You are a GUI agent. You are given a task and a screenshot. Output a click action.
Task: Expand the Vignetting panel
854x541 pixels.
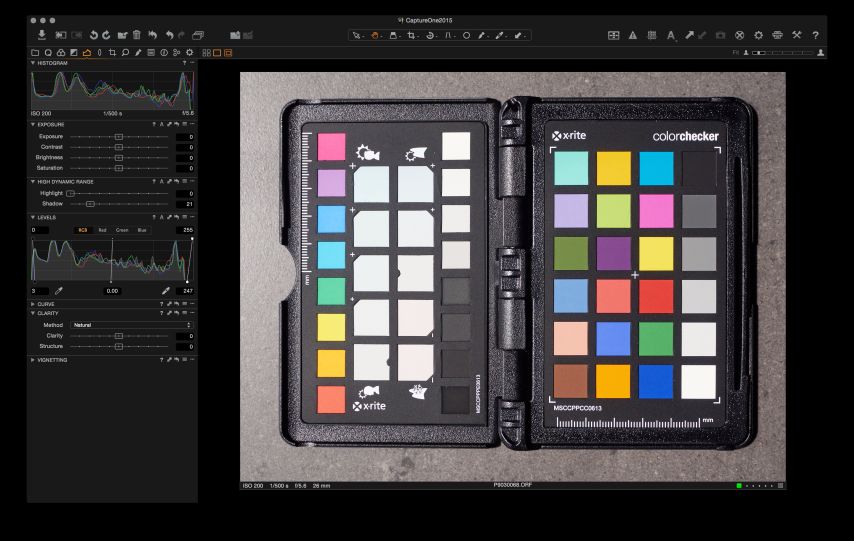pos(33,359)
